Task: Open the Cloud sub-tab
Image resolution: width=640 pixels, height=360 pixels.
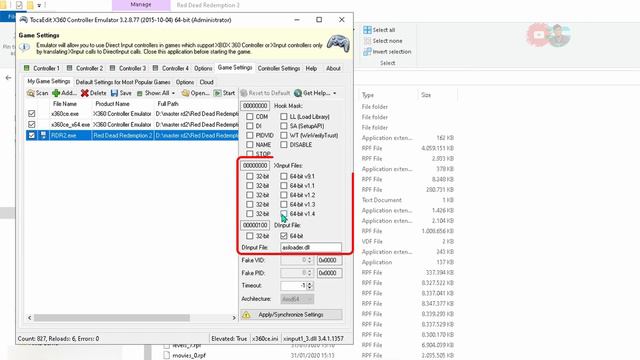Action: [x=207, y=82]
